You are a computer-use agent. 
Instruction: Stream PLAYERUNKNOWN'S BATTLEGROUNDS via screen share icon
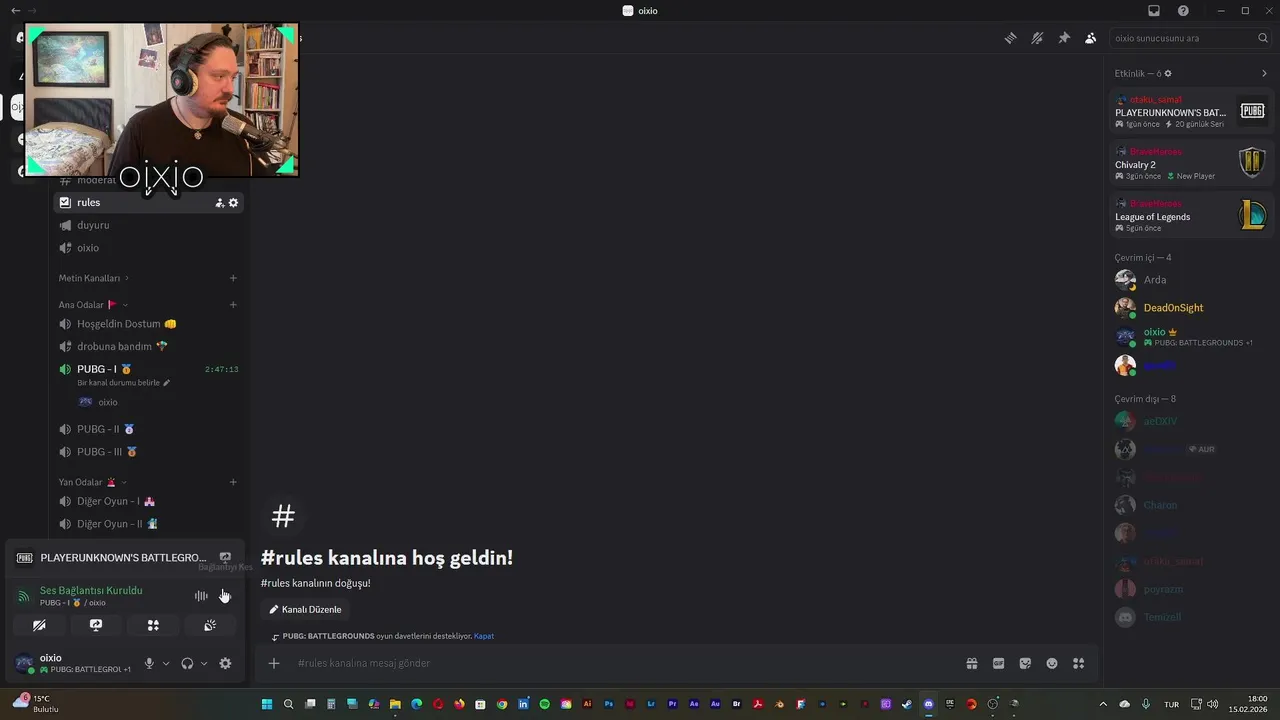click(225, 557)
